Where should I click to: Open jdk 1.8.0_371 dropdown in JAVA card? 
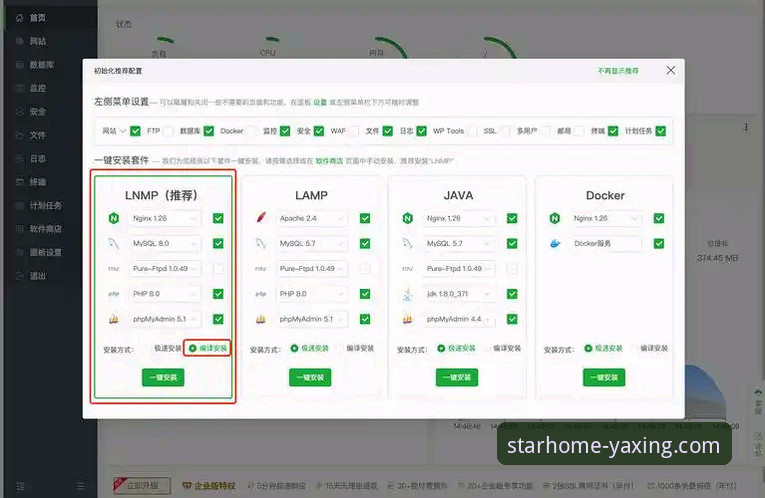459,294
